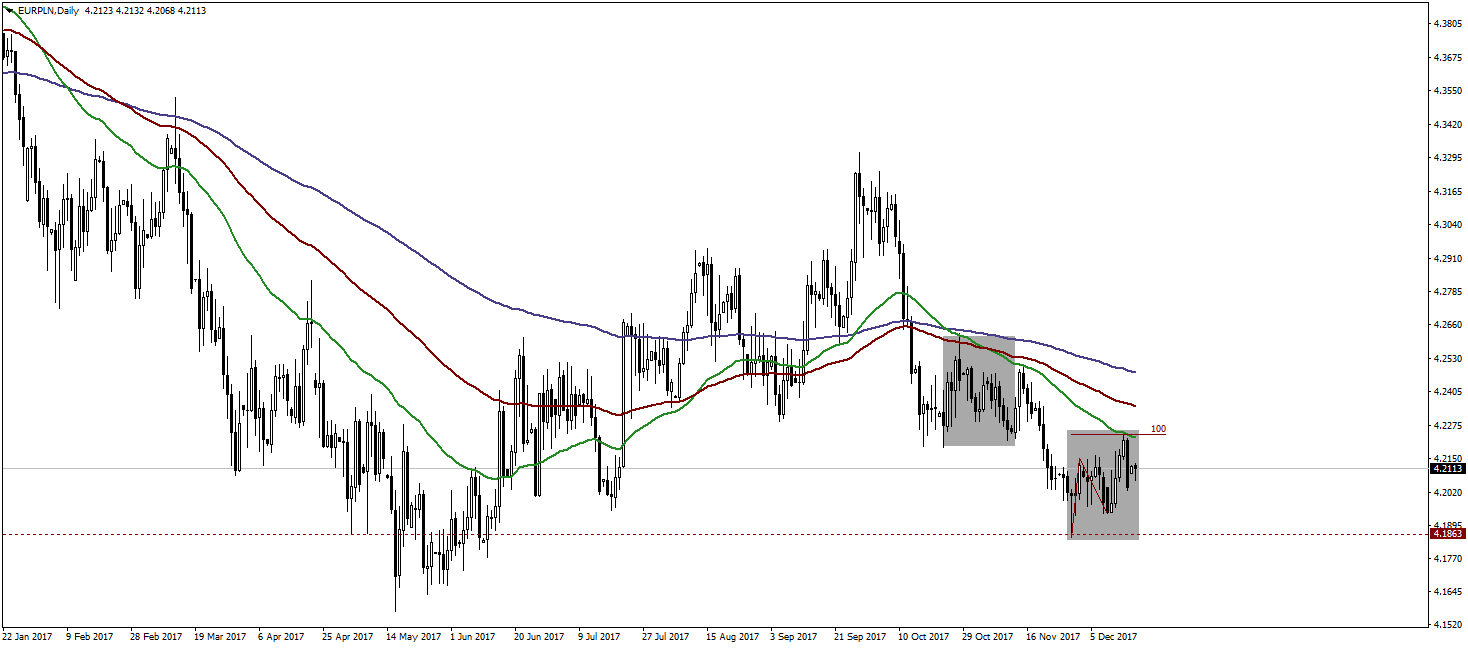Click the 4.2785 price axis label
The image size is (1468, 648).
point(1447,292)
